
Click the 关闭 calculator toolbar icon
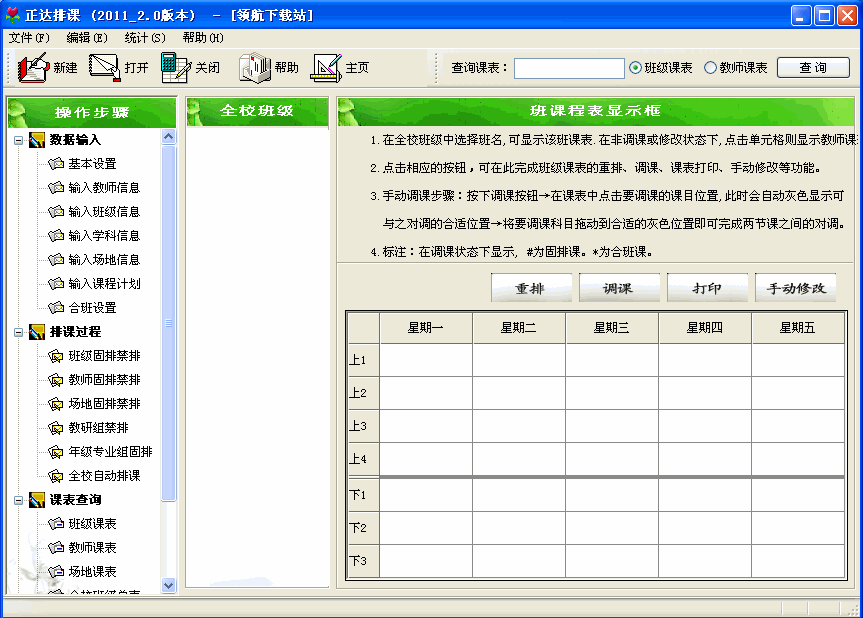(176, 68)
